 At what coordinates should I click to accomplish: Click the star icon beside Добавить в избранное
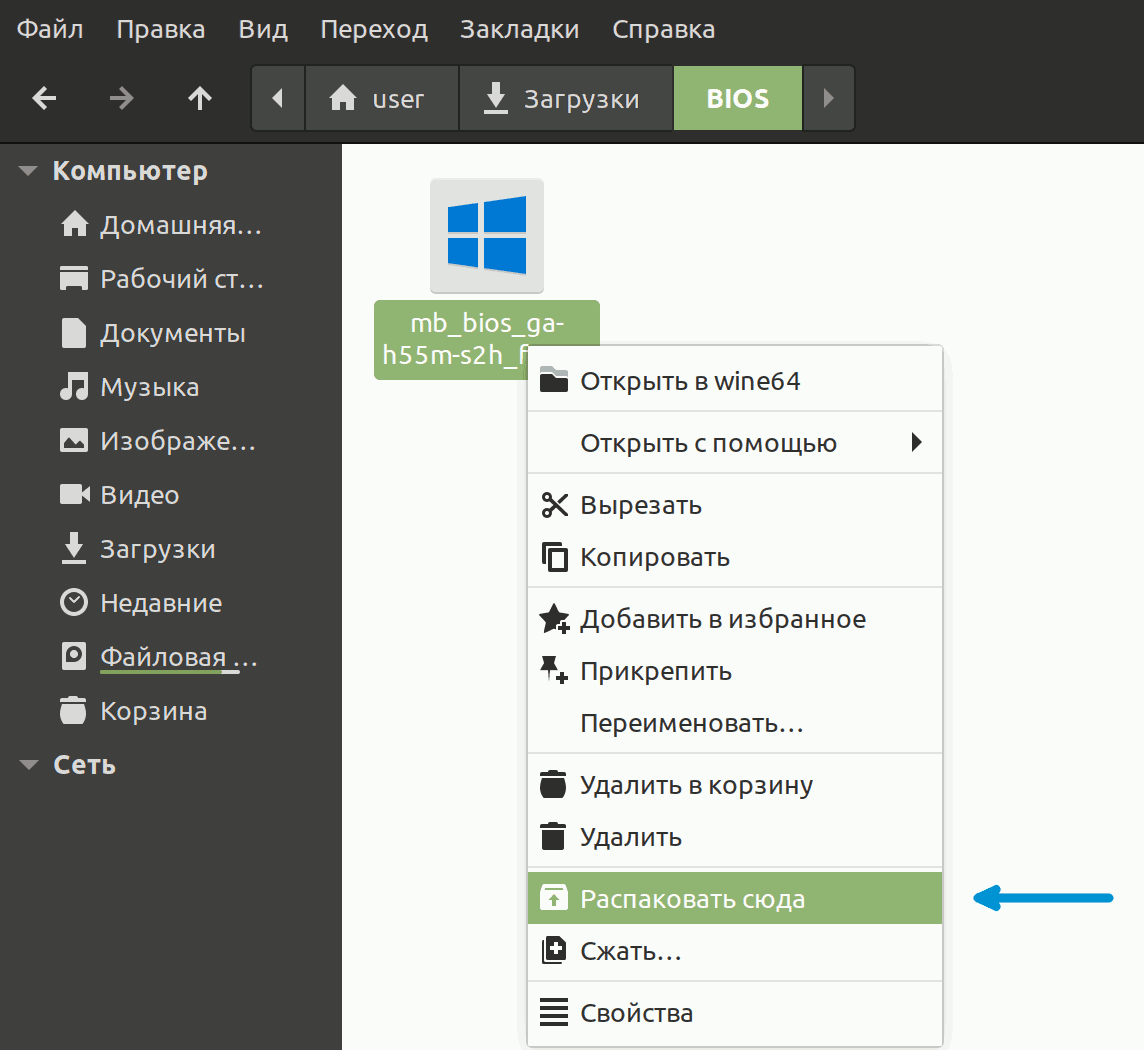pos(554,618)
